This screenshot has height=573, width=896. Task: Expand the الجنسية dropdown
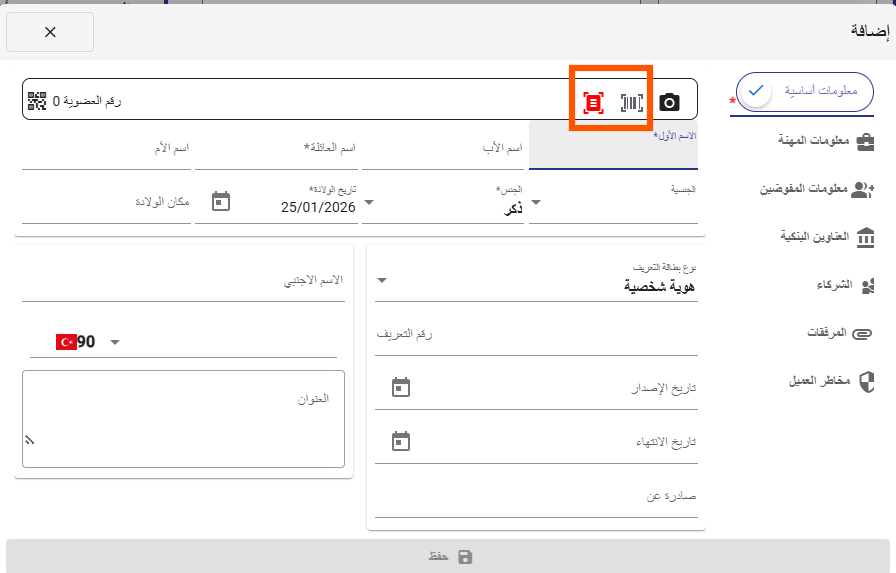(x=535, y=202)
